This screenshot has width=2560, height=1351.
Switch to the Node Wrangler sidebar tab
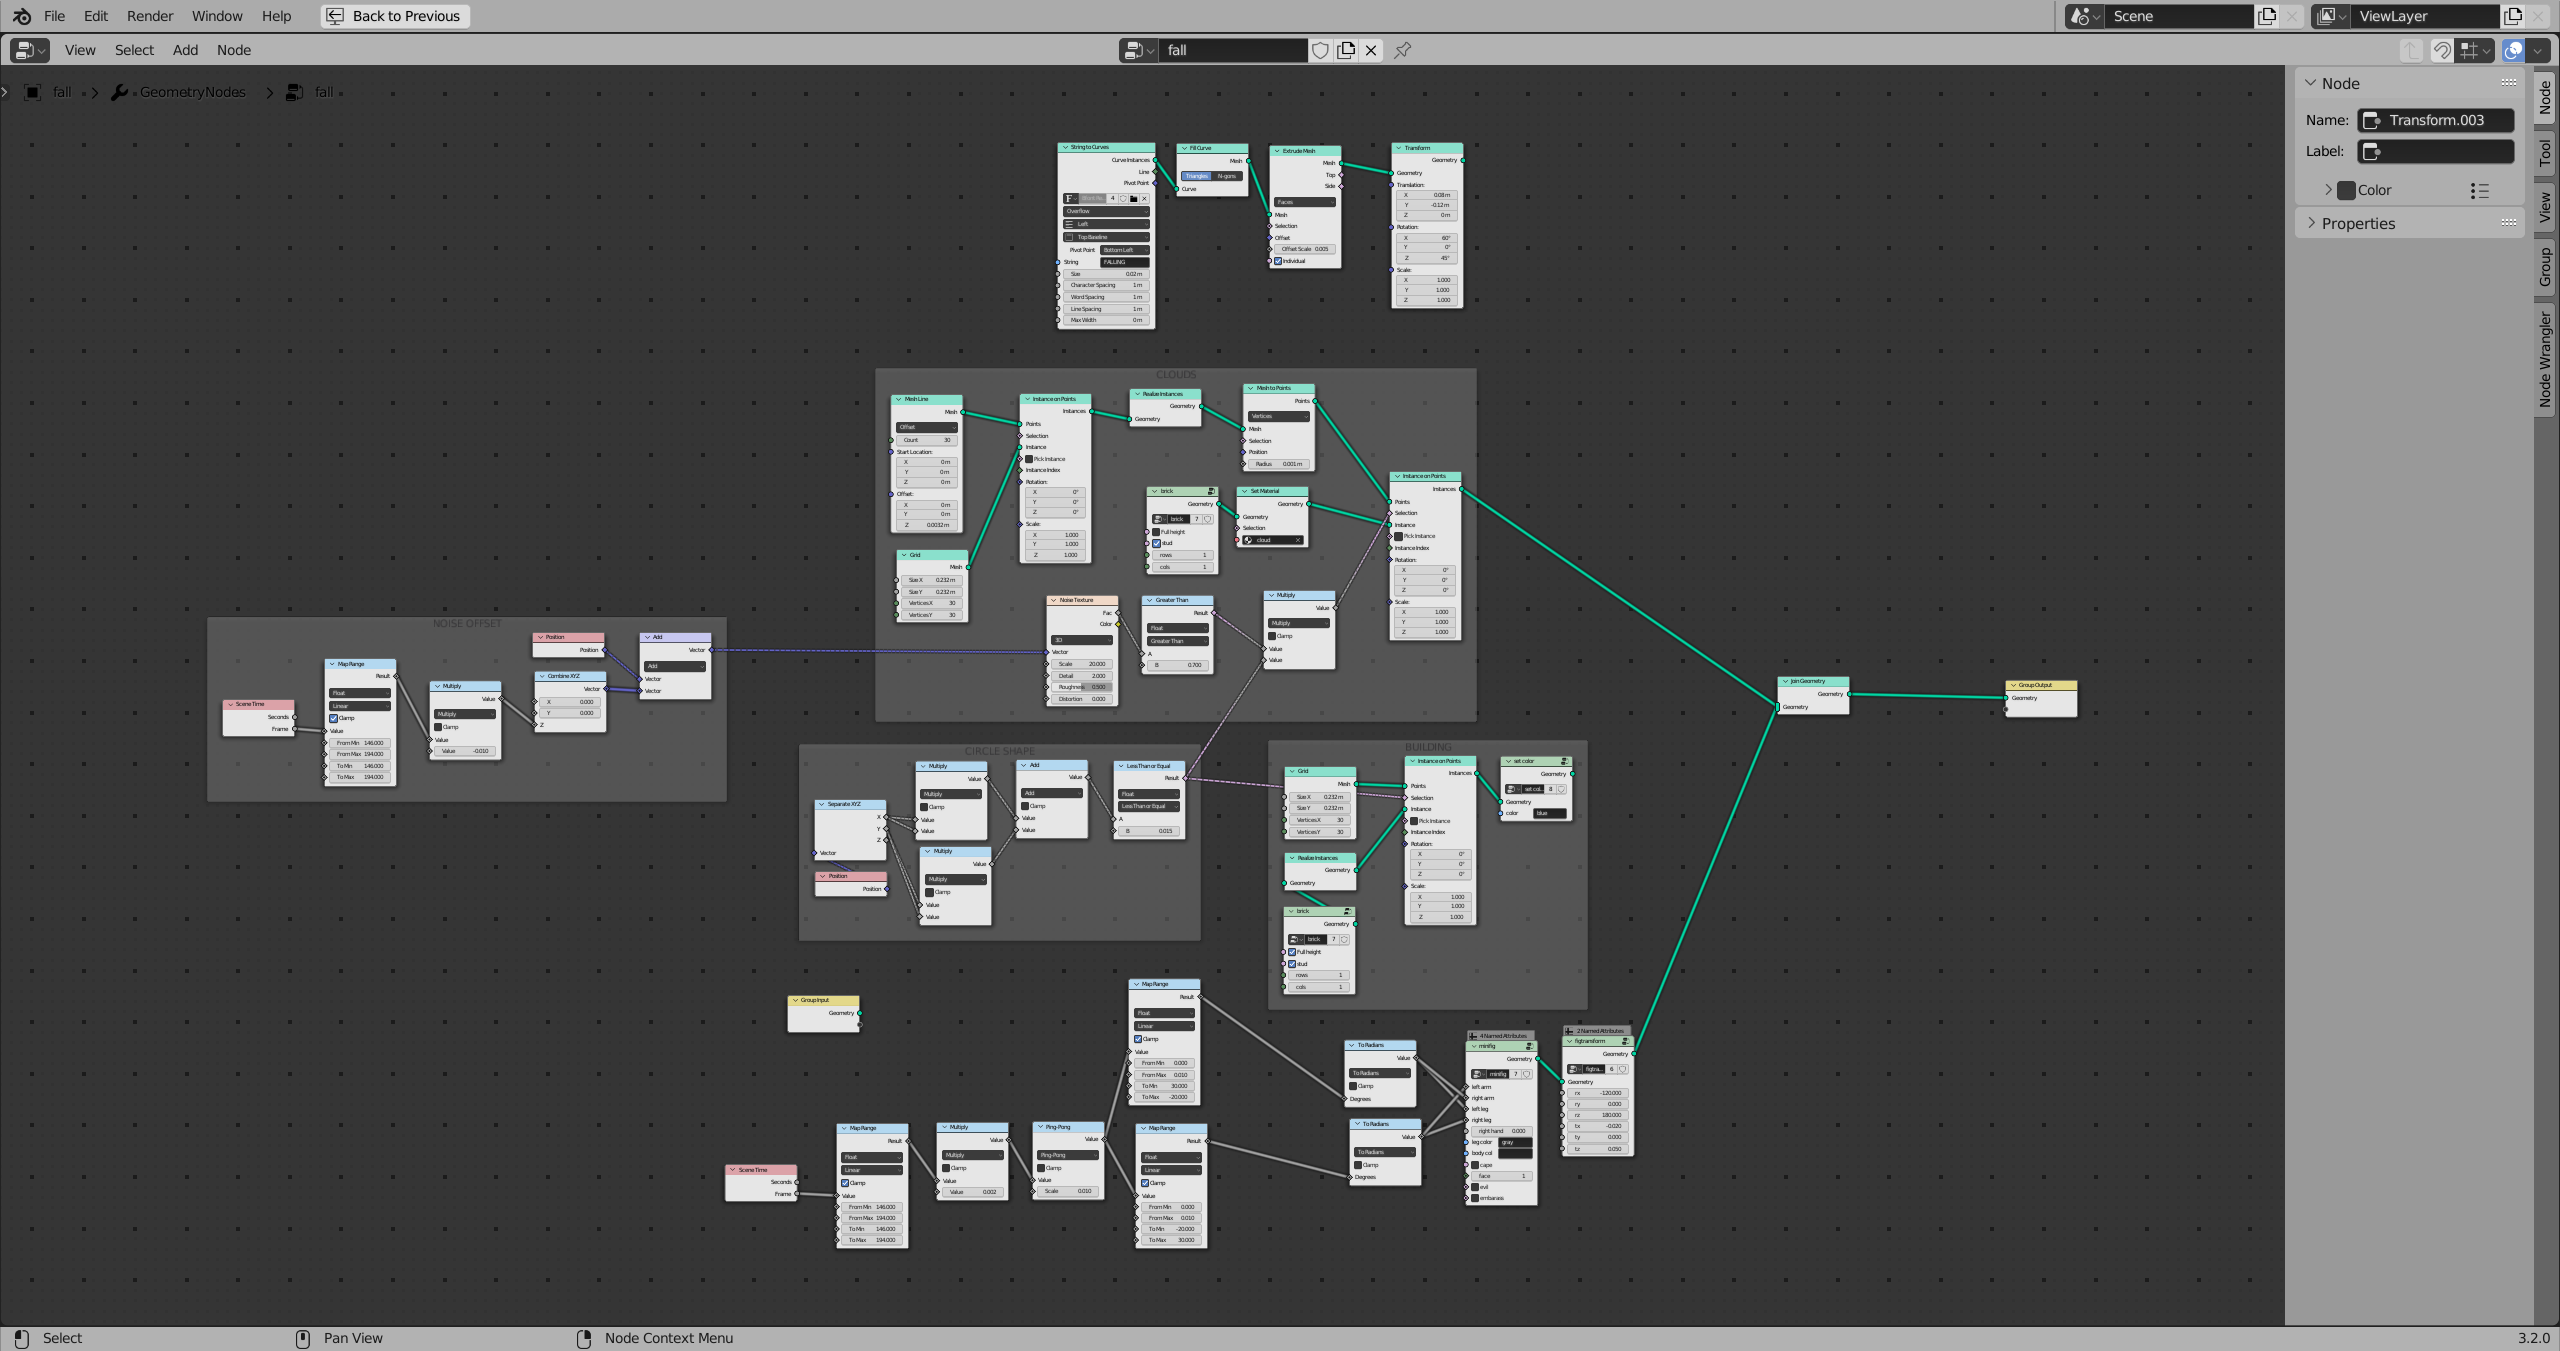click(x=2546, y=359)
